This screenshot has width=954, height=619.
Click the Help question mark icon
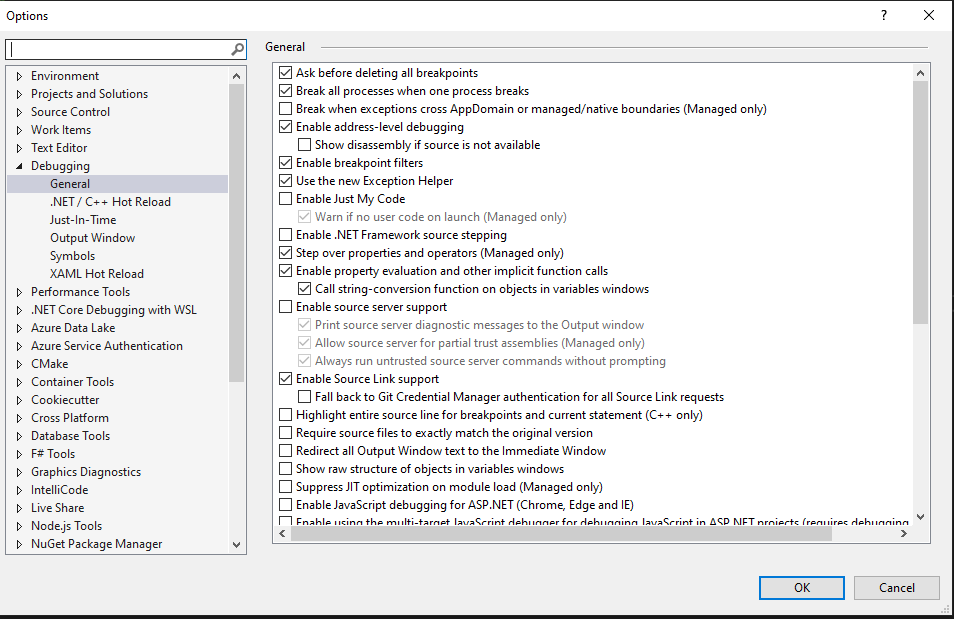tap(883, 15)
